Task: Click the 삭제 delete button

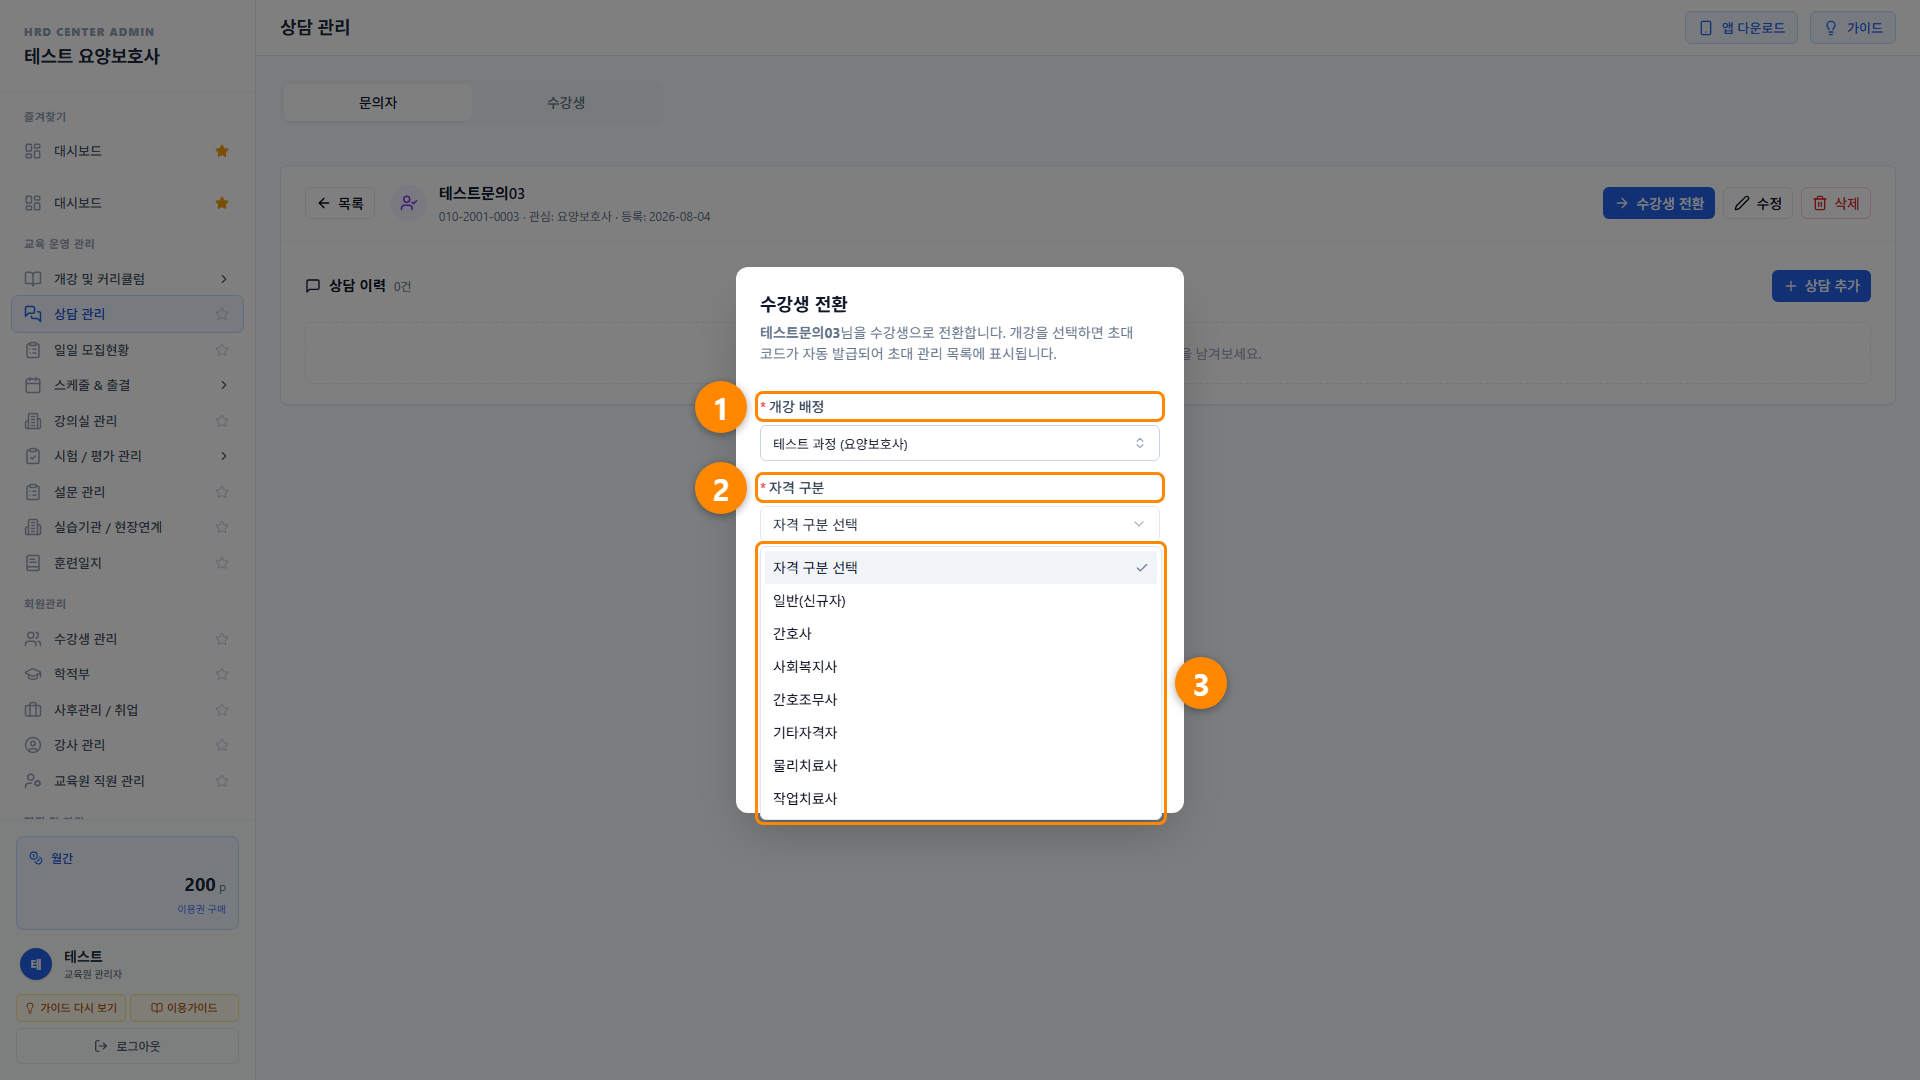Action: (1836, 203)
